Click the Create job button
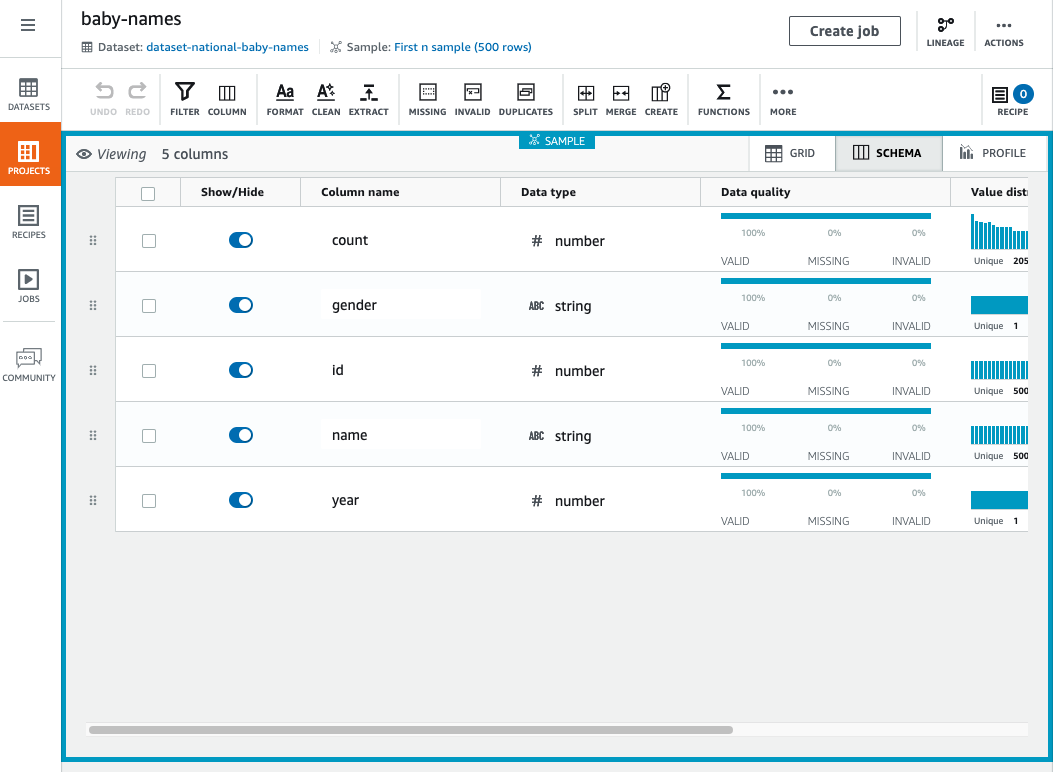The width and height of the screenshot is (1061, 772). [844, 30]
